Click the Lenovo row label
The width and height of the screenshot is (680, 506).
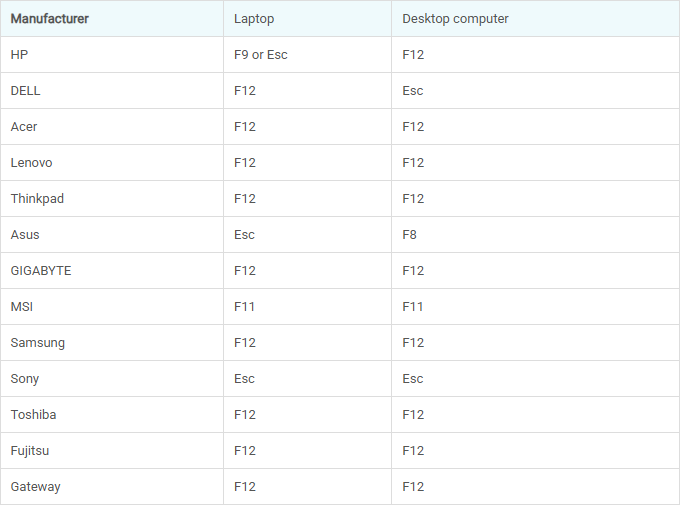(x=32, y=163)
